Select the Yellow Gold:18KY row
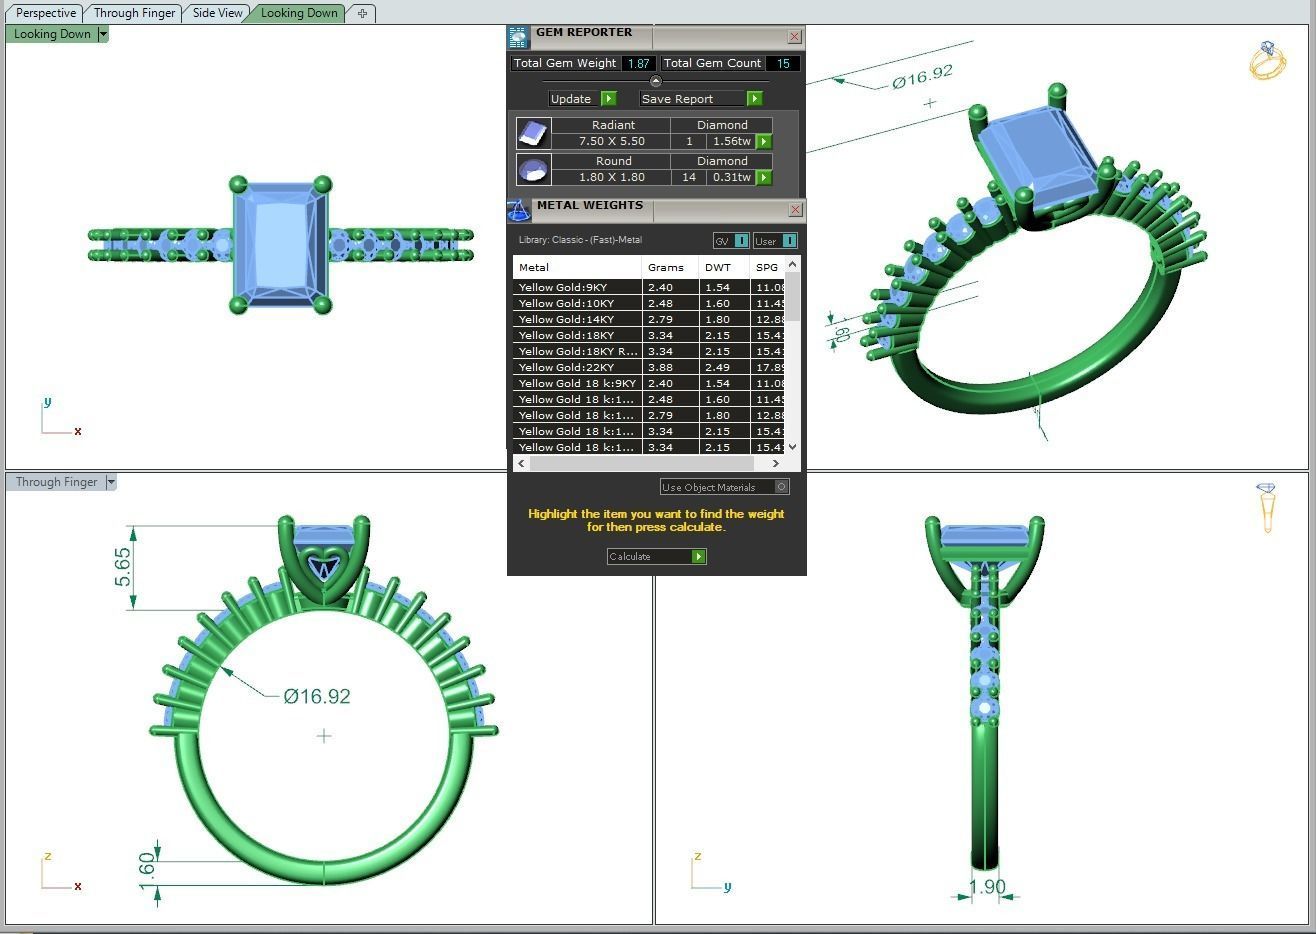Image resolution: width=1316 pixels, height=934 pixels. pos(649,335)
